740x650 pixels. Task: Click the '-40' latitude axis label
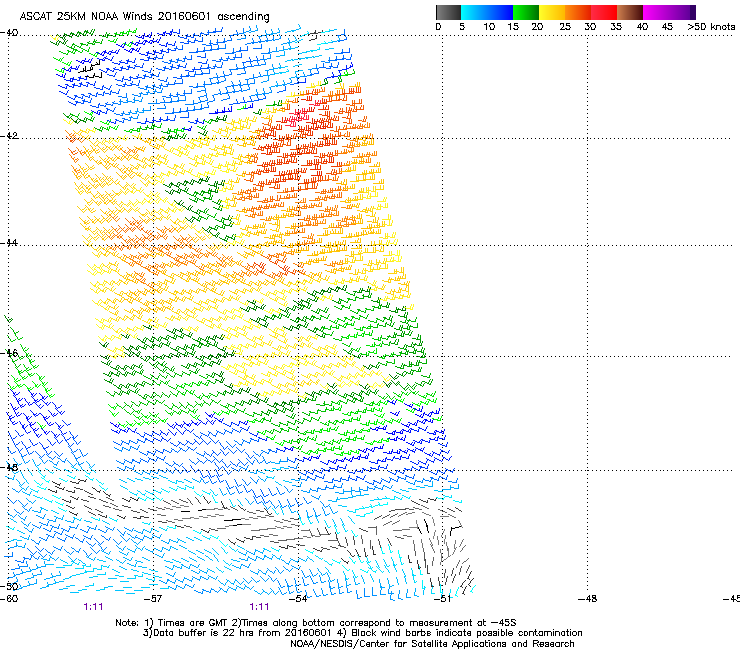[9, 33]
